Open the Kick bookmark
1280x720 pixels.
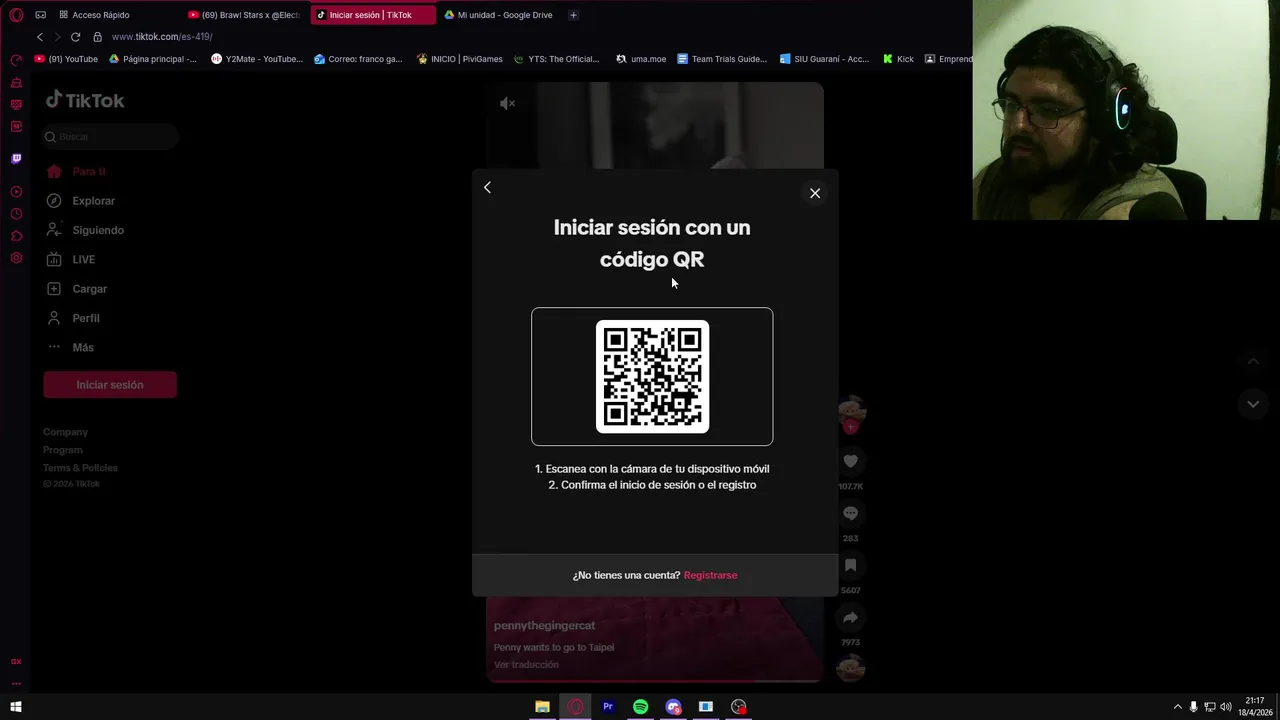tap(898, 59)
